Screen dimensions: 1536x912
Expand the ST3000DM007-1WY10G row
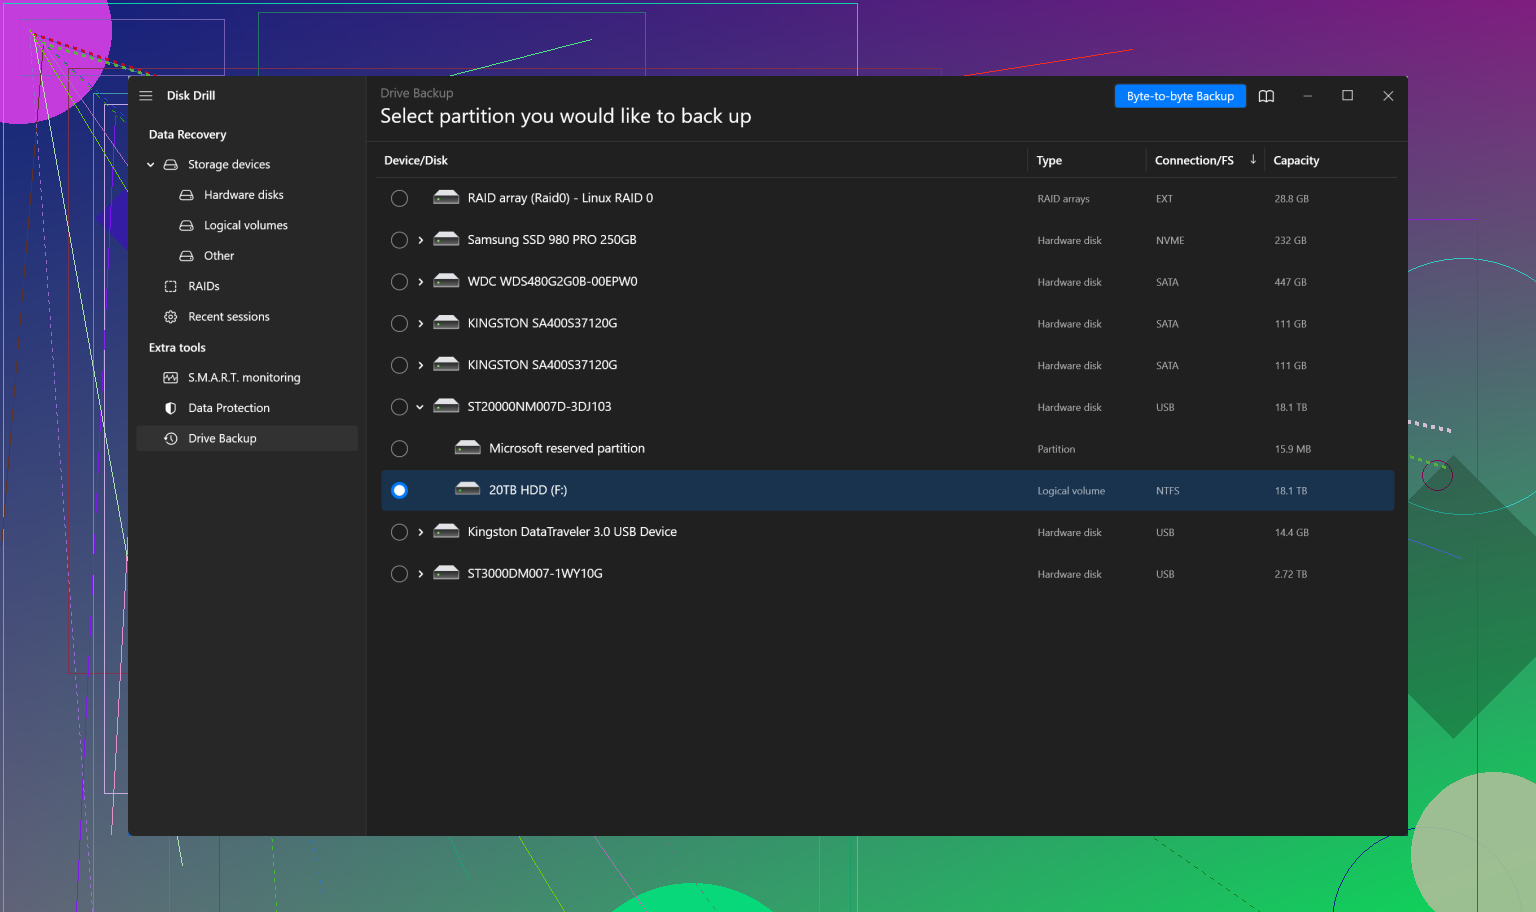pyautogui.click(x=421, y=574)
